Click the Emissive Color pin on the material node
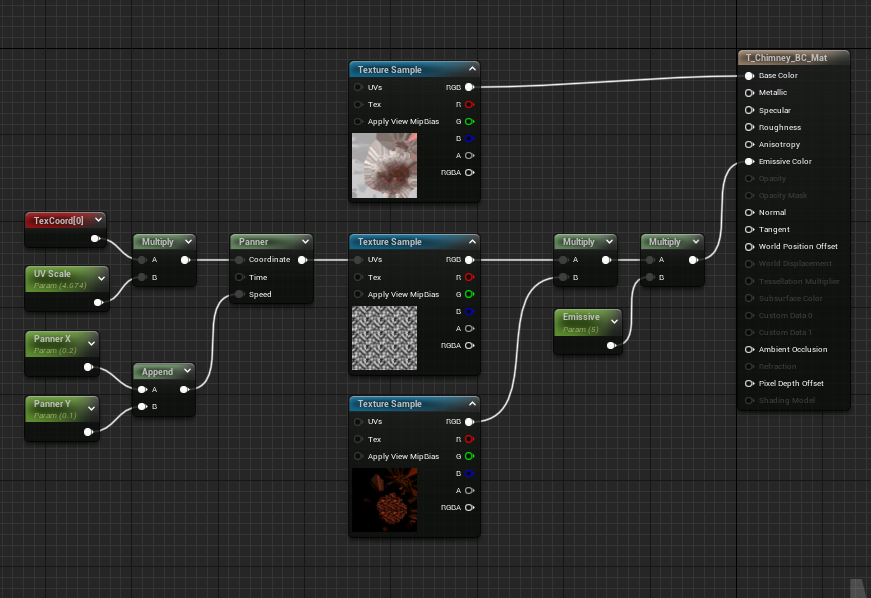The width and height of the screenshot is (871, 598). 749,161
